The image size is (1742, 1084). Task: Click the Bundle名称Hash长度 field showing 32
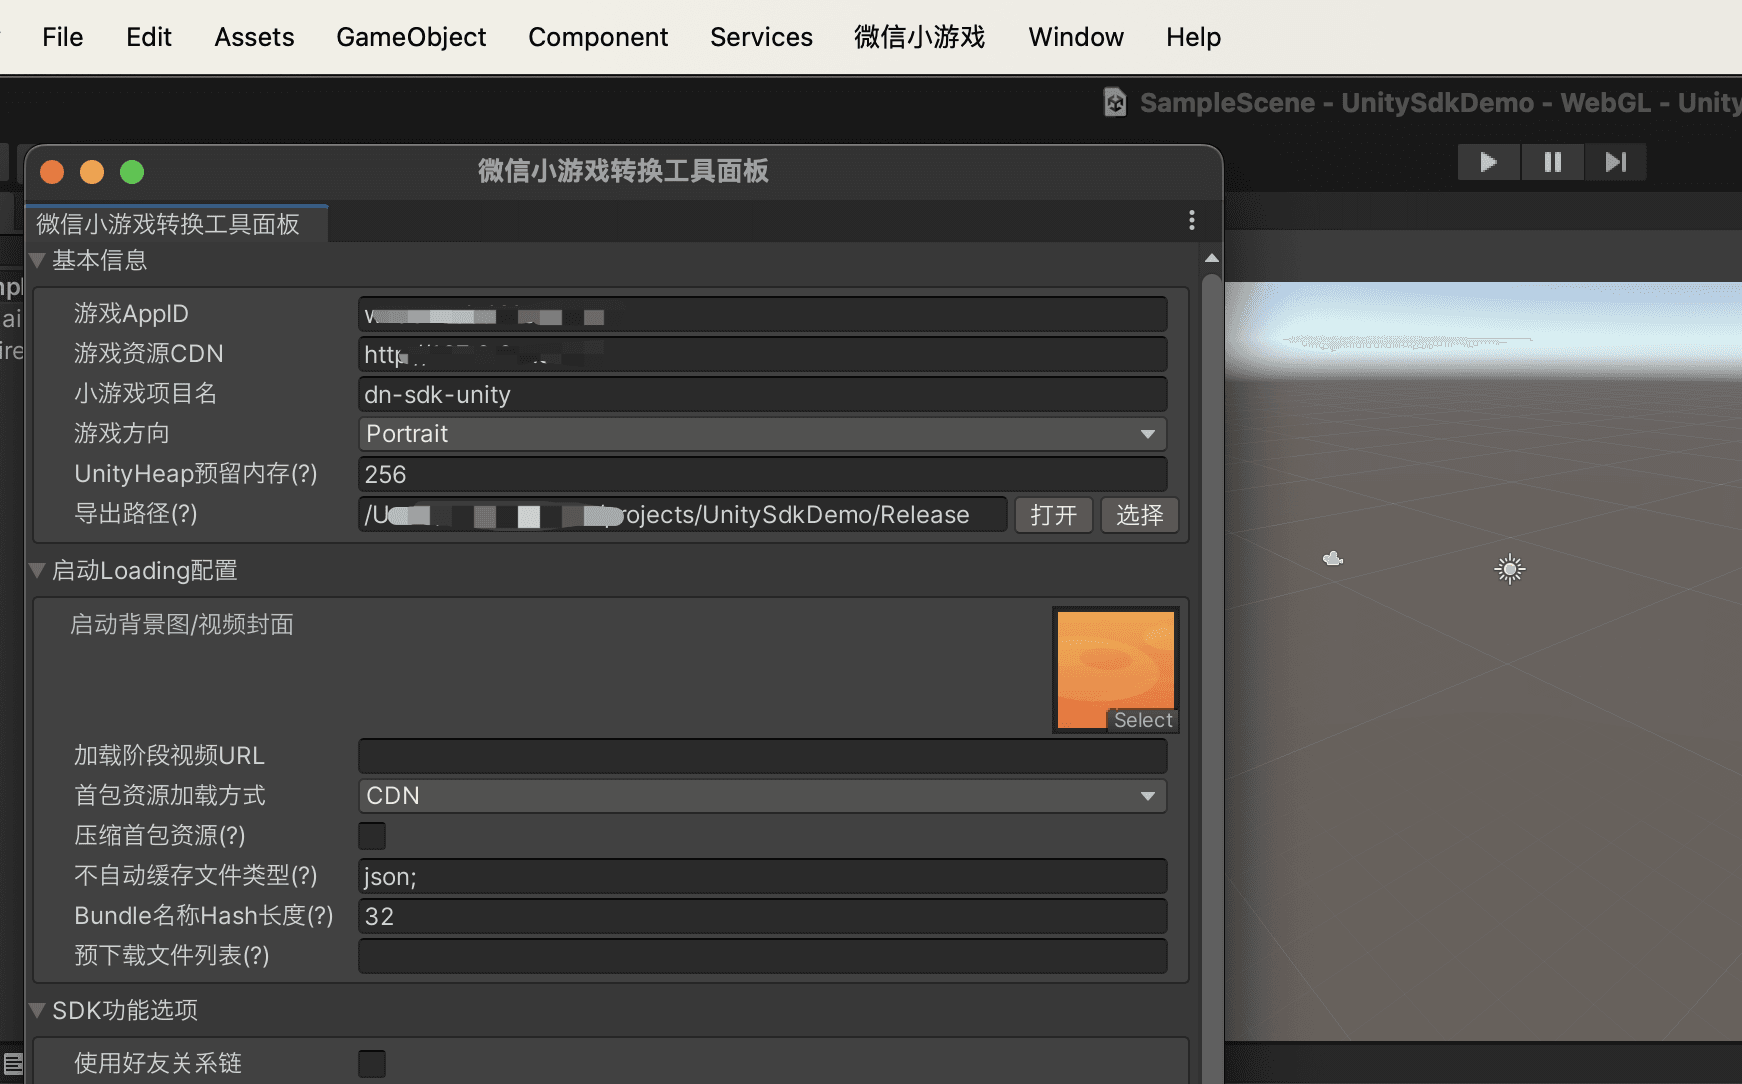(x=762, y=916)
